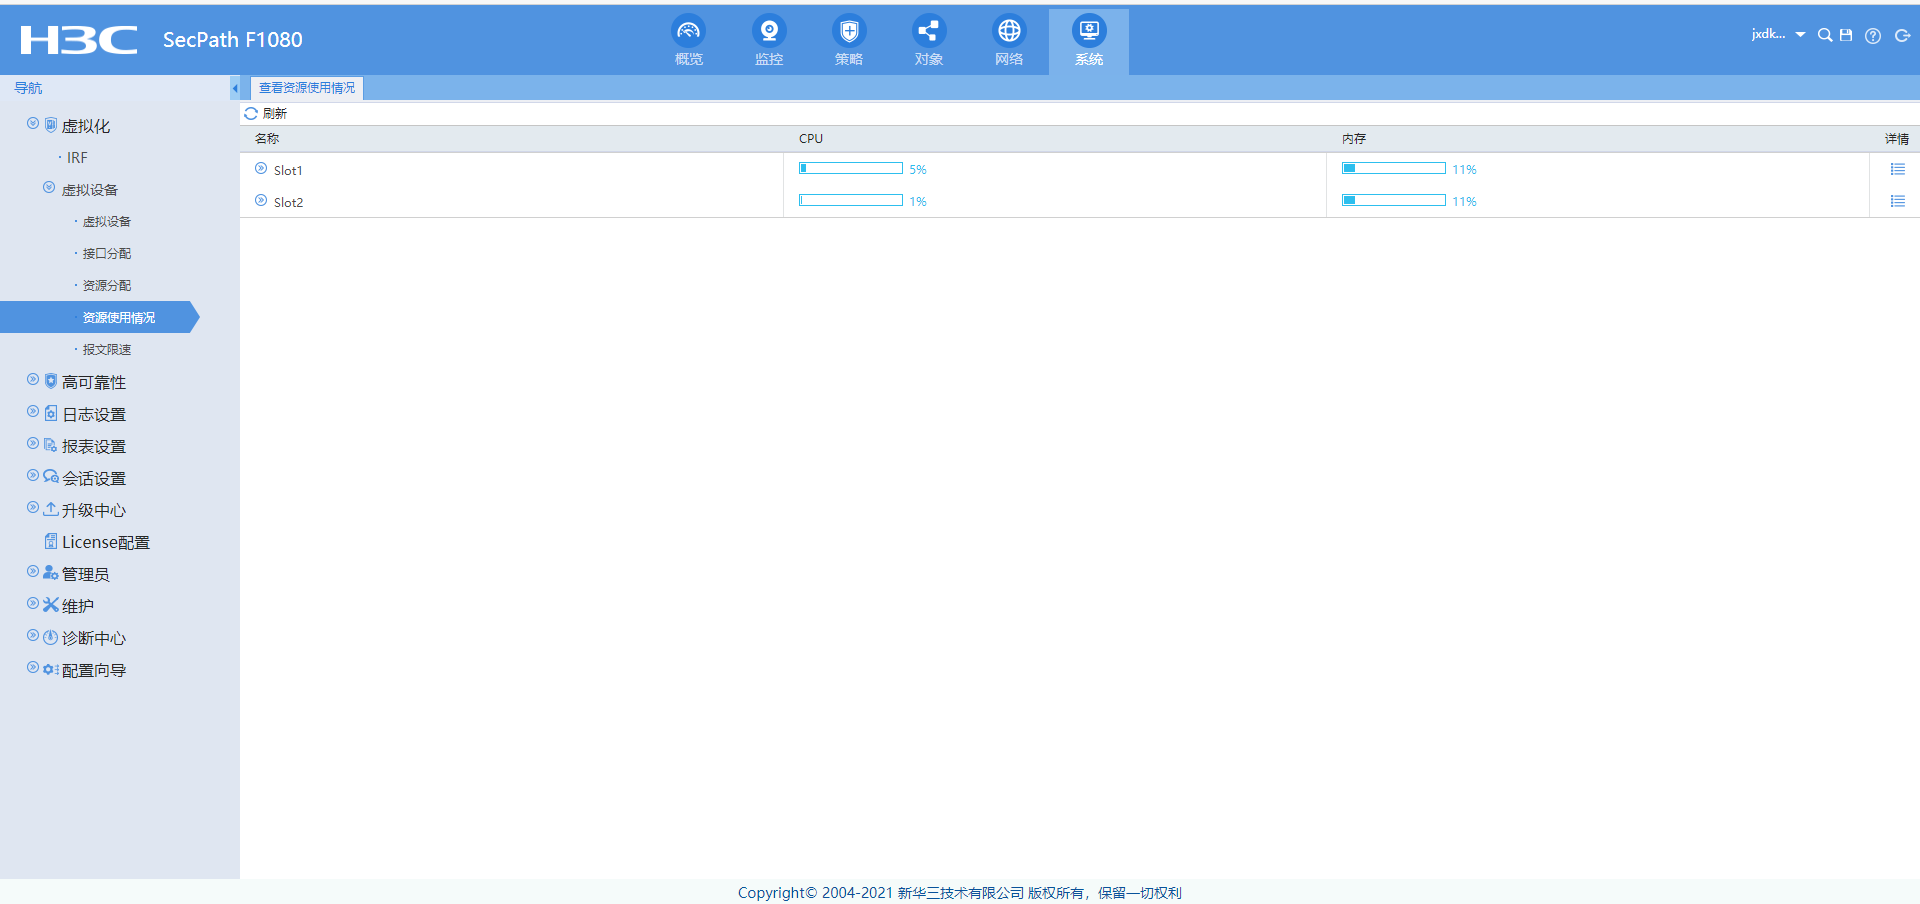The height and width of the screenshot is (904, 1920).
Task: Expand the Slot1 row
Action: click(x=261, y=169)
